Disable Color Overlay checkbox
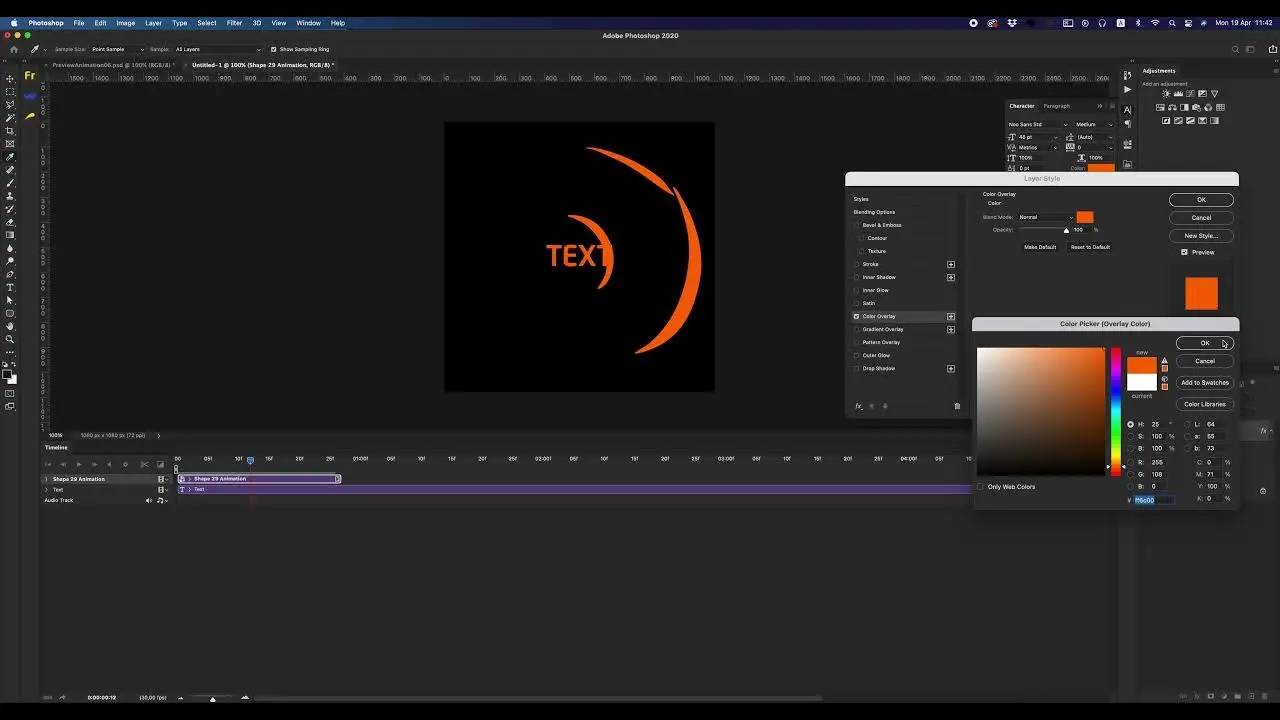The height and width of the screenshot is (720, 1280). [857, 316]
